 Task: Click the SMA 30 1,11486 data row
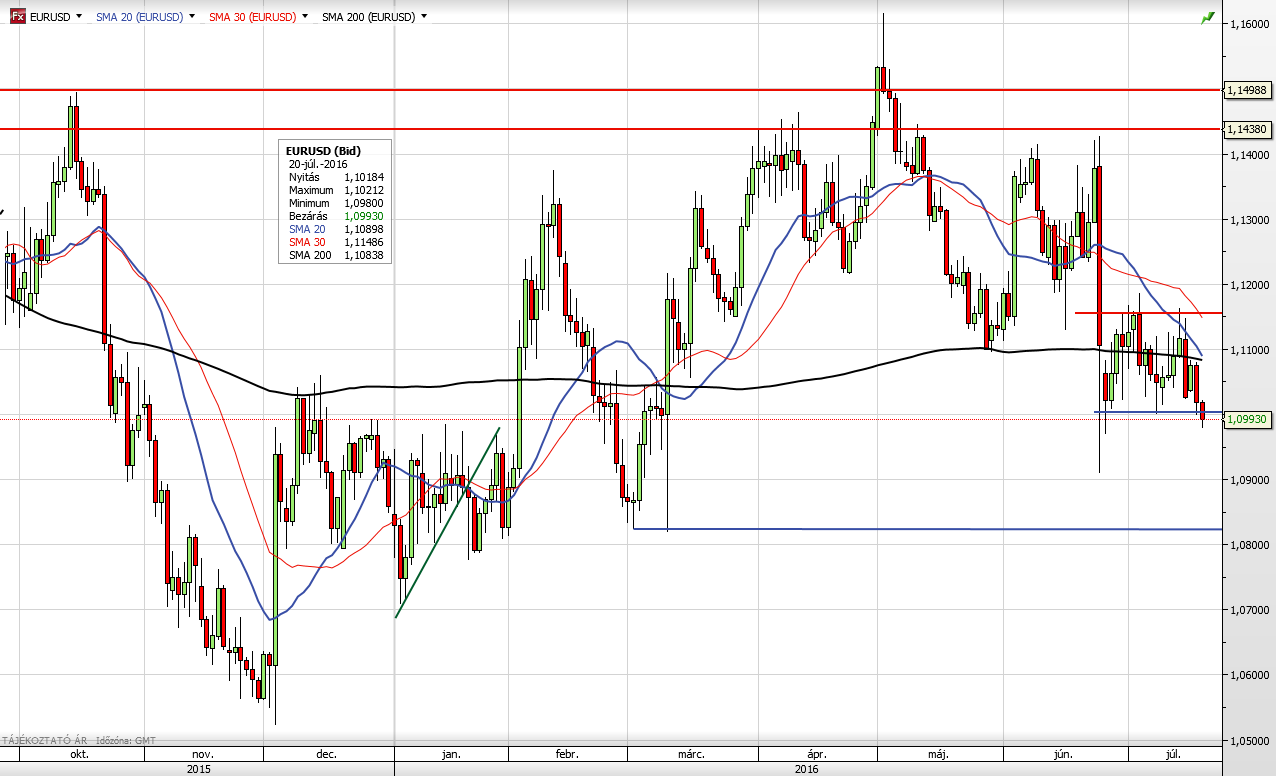pyautogui.click(x=336, y=242)
